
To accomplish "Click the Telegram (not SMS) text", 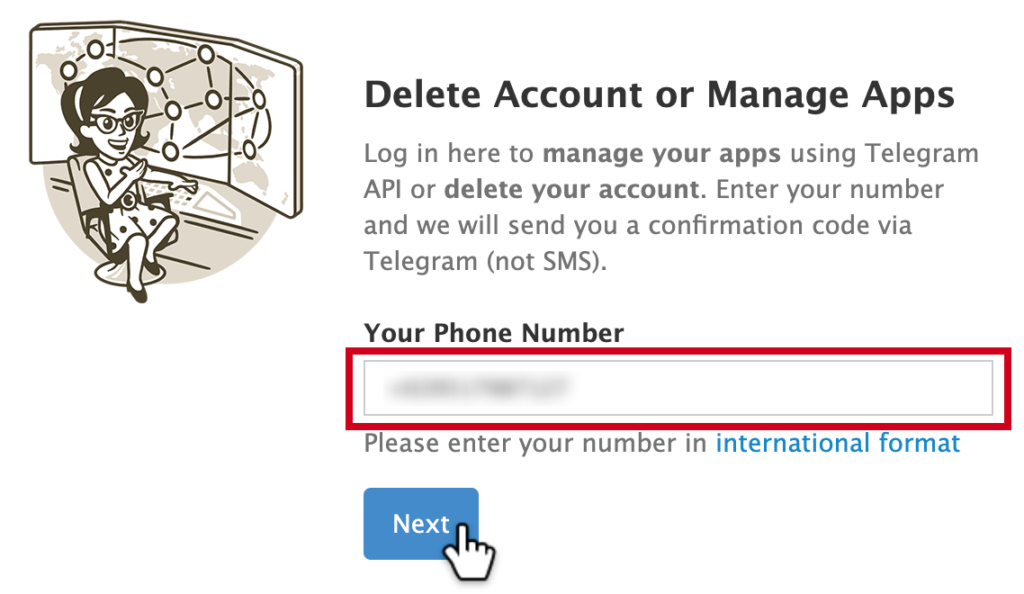I will click(485, 262).
